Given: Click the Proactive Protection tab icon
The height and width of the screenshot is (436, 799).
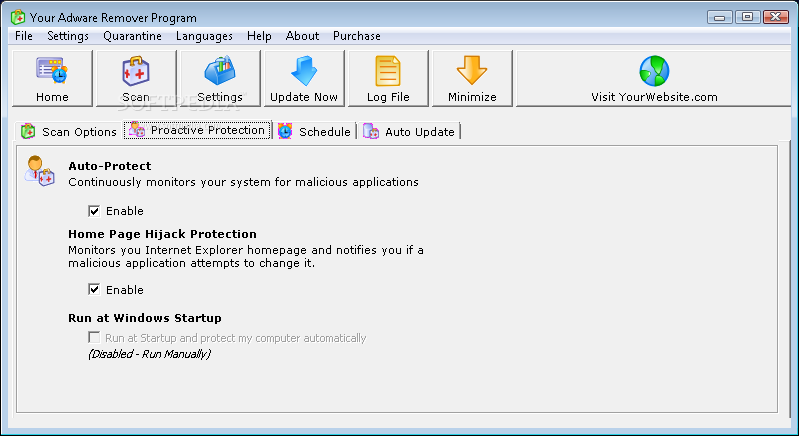Looking at the screenshot, I should coord(137,130).
